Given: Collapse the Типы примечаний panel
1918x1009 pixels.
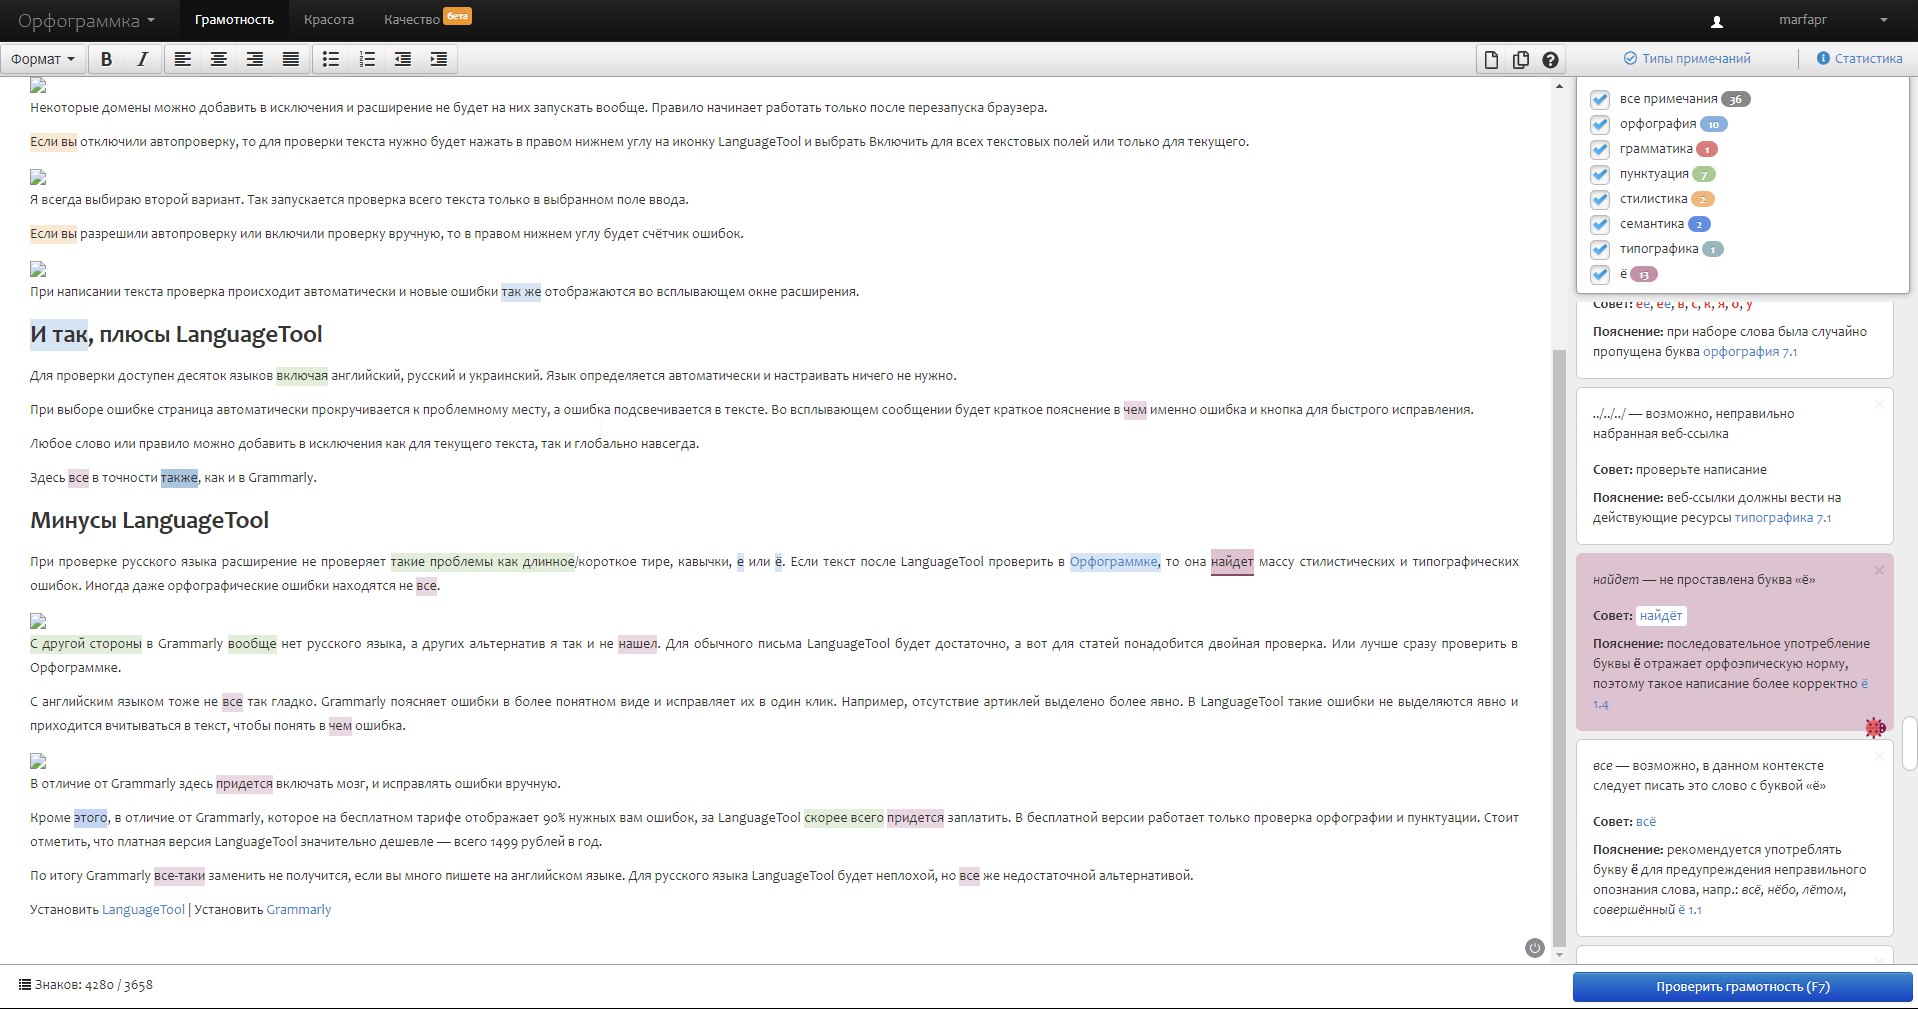Looking at the screenshot, I should coord(1687,58).
